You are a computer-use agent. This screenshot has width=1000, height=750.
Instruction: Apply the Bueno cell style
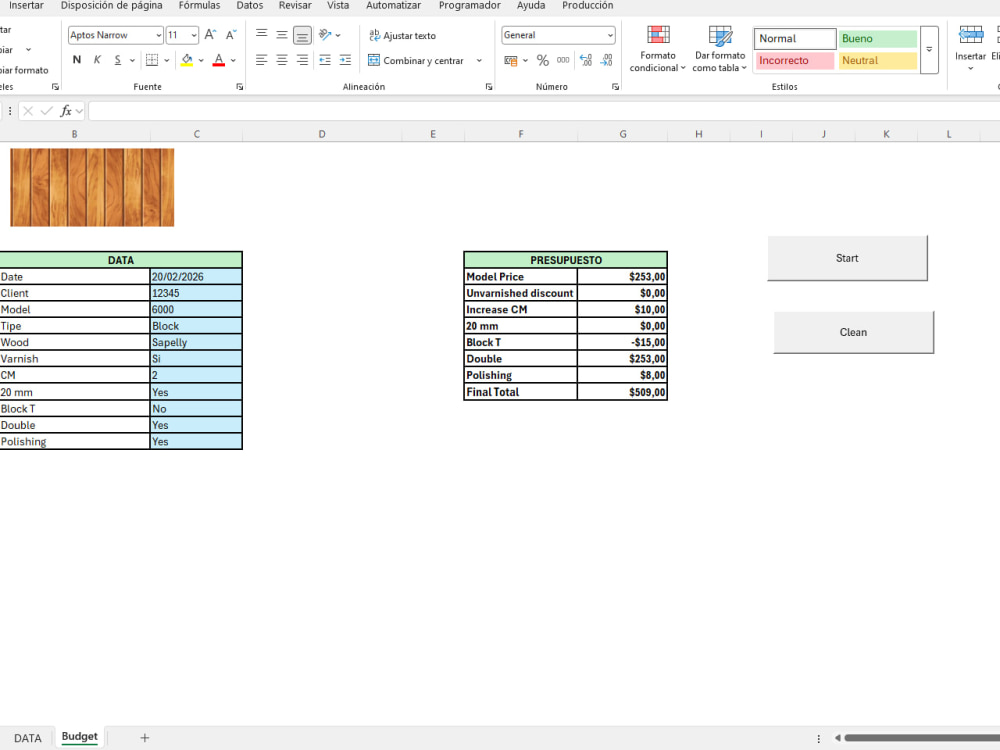878,38
